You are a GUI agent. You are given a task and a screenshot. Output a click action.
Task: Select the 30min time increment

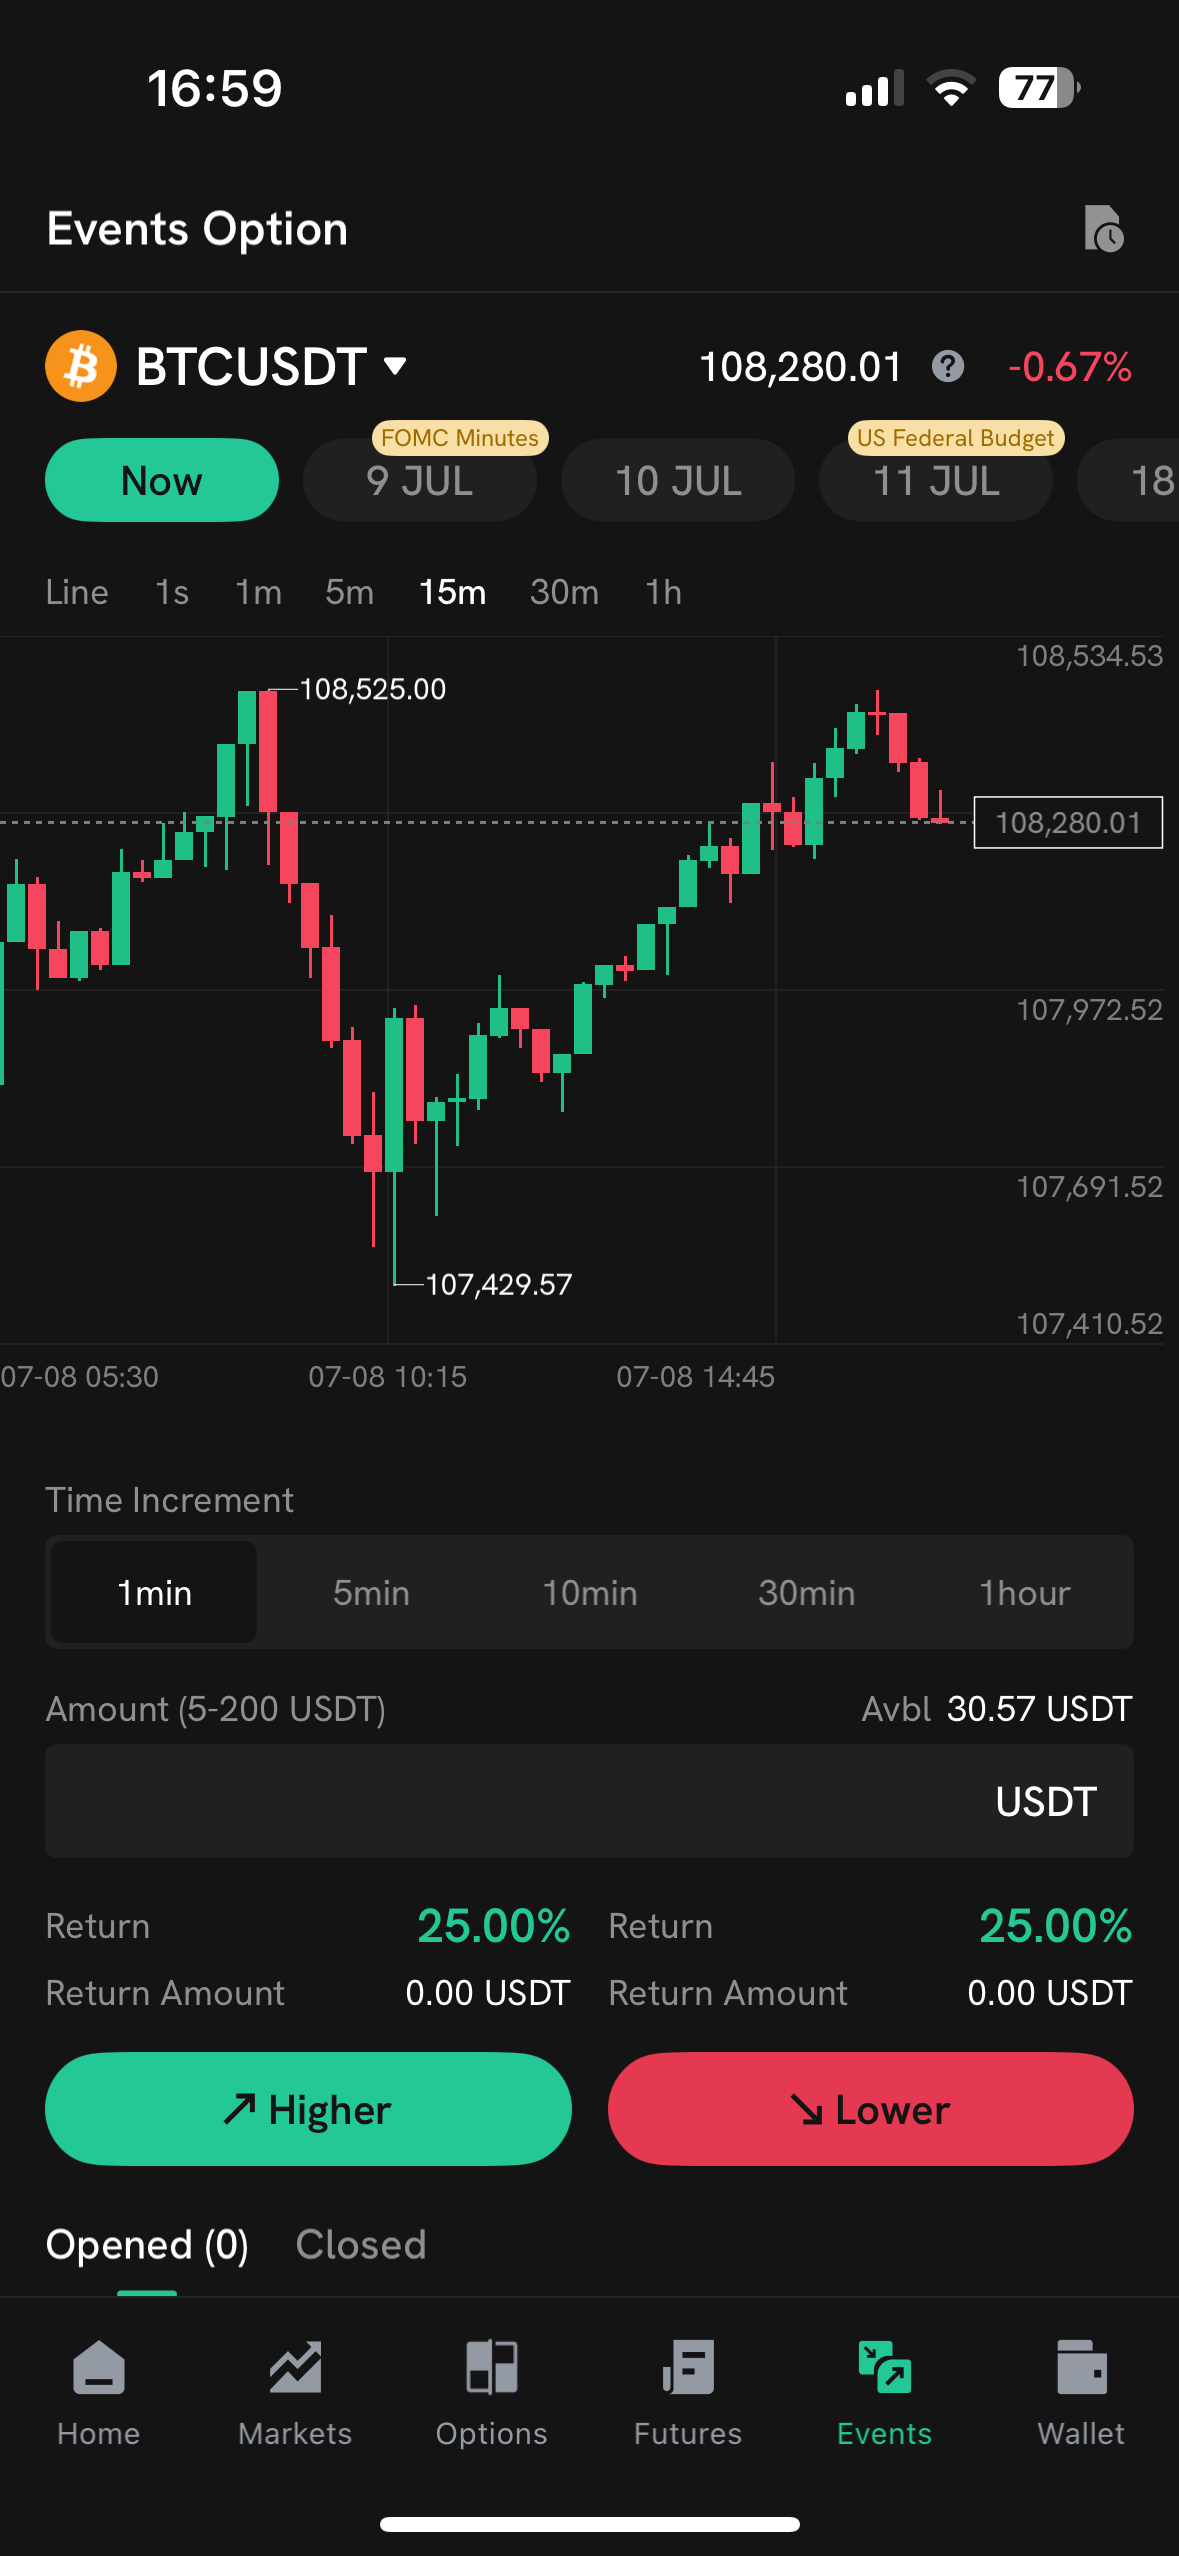coord(806,1593)
